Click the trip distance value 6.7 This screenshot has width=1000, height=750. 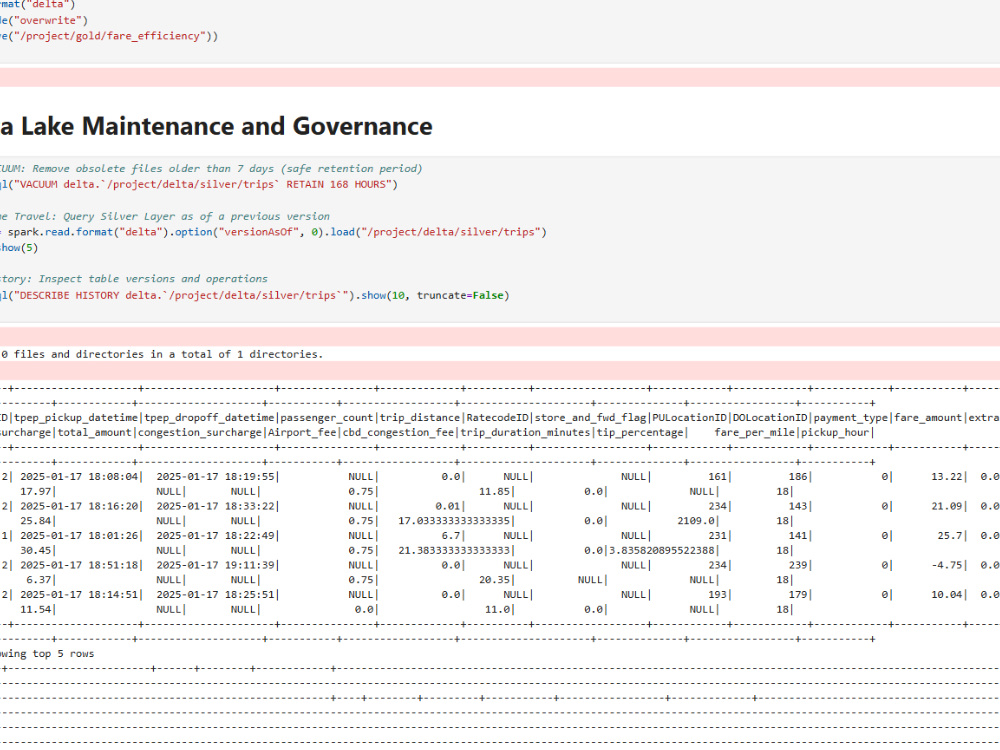pyautogui.click(x=451, y=536)
